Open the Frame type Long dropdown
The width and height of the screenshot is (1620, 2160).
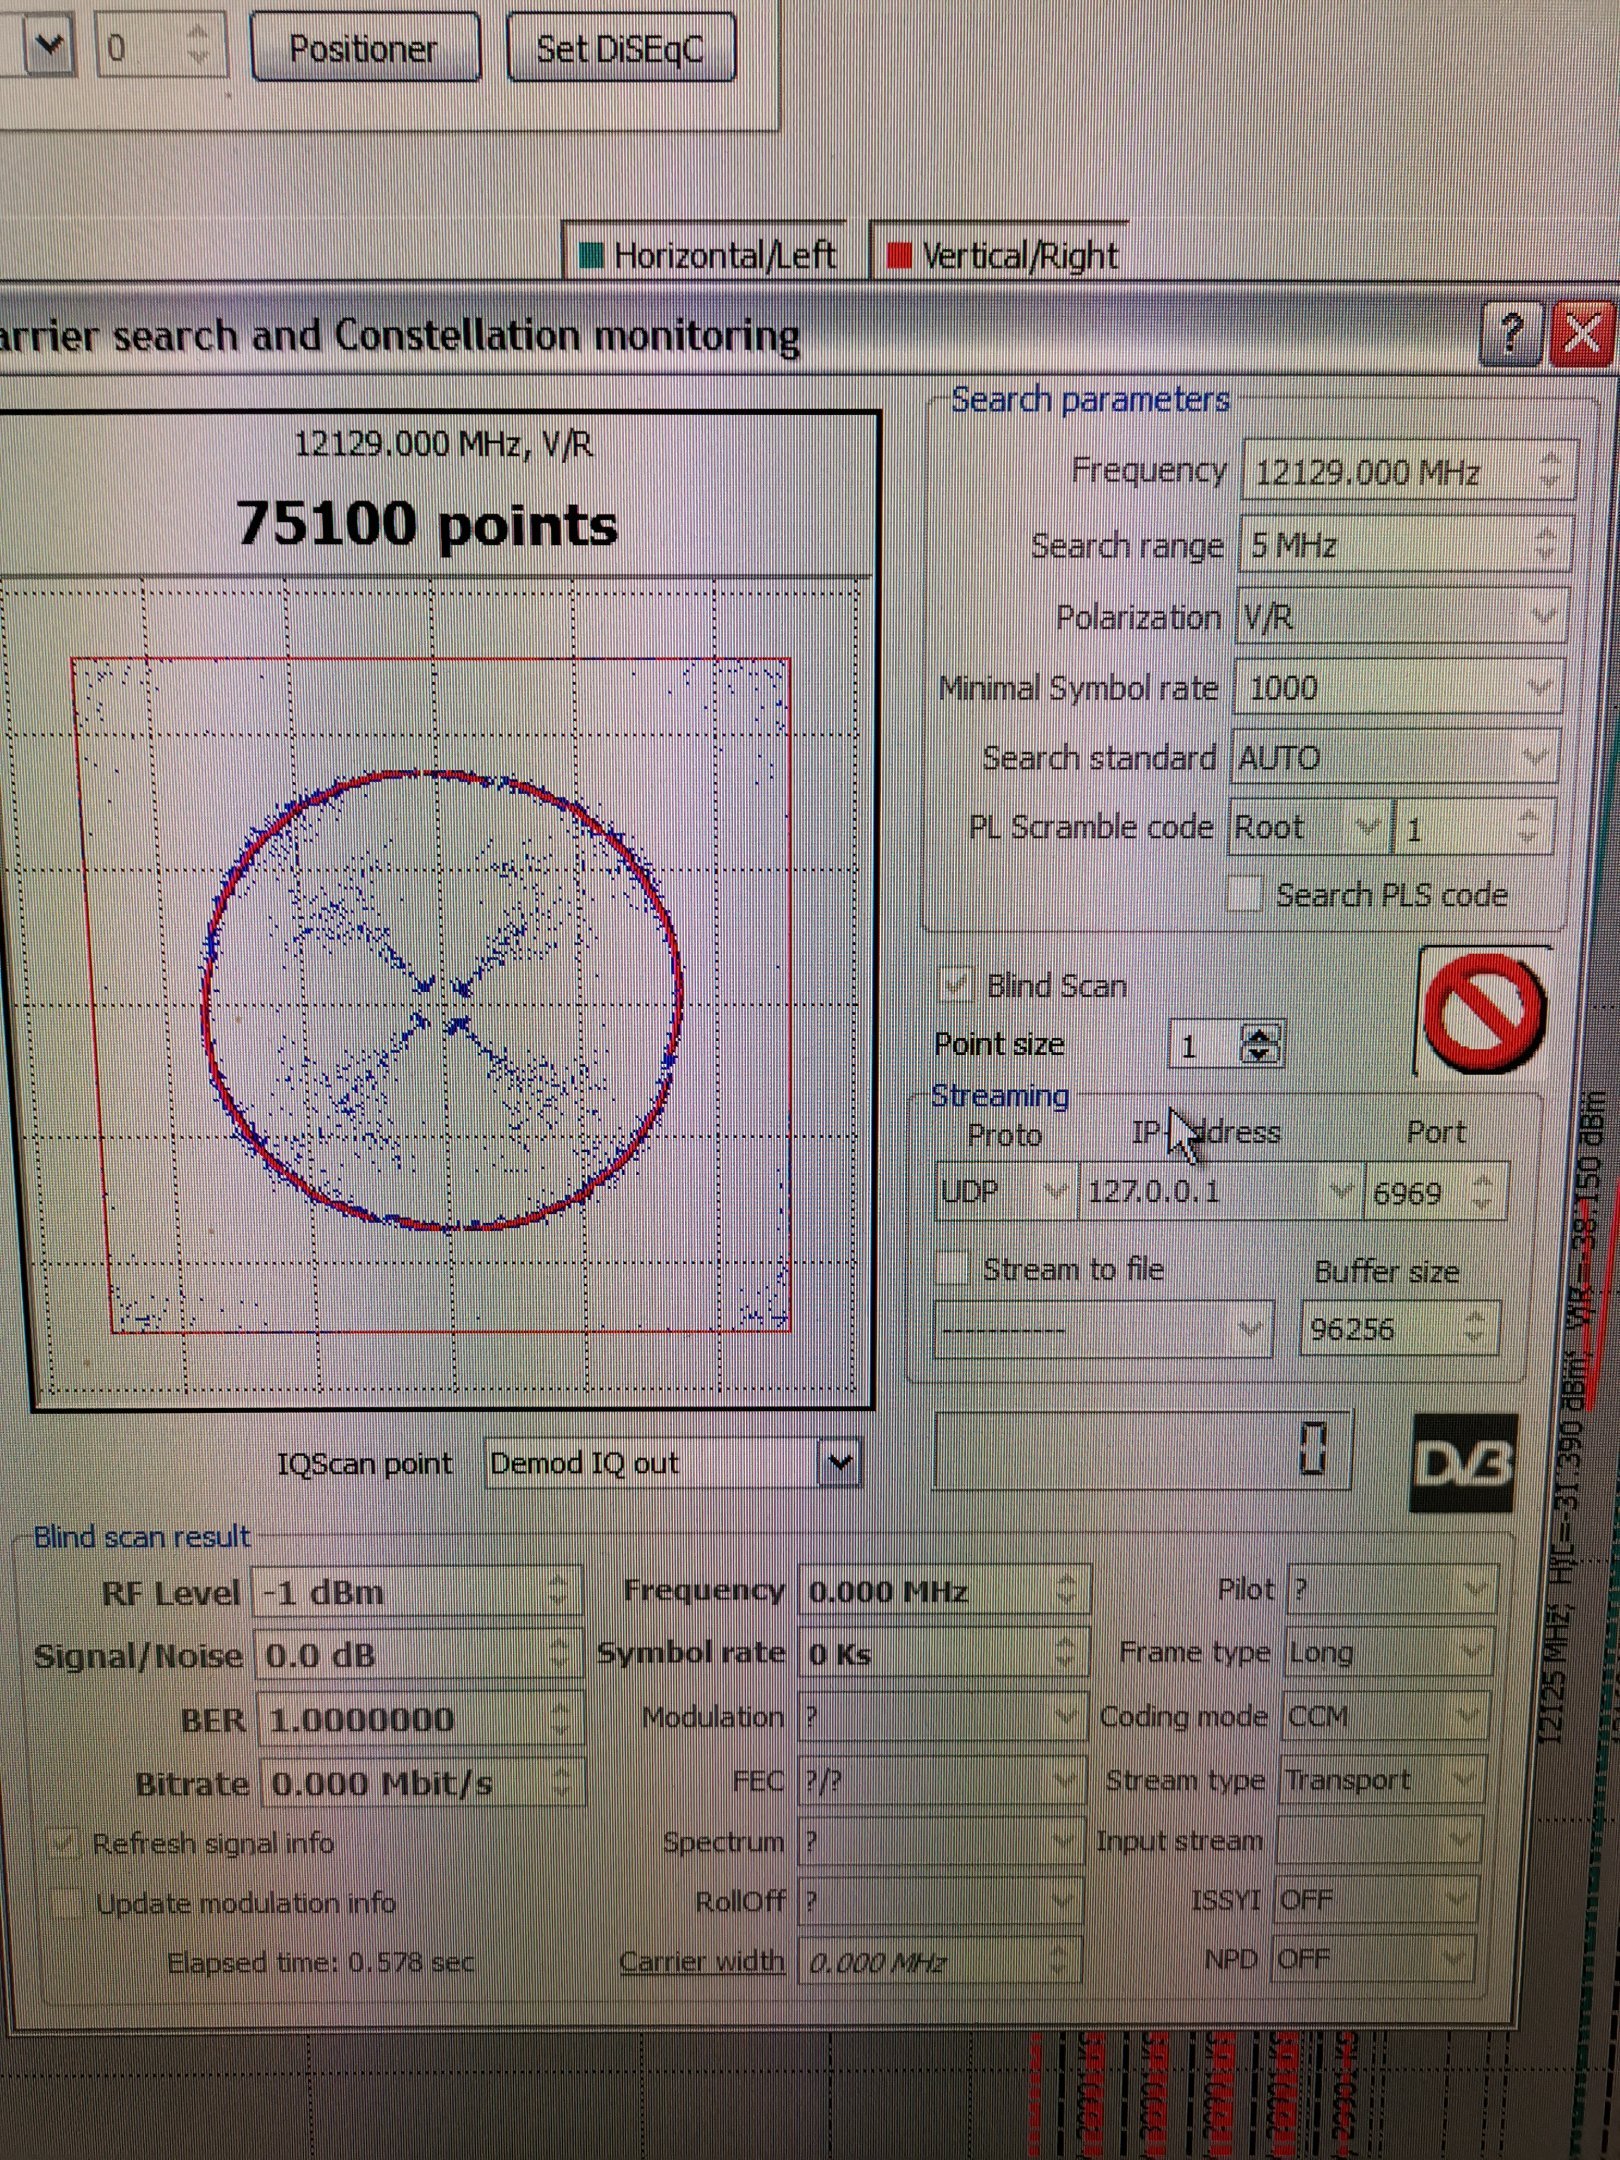tap(1387, 1652)
